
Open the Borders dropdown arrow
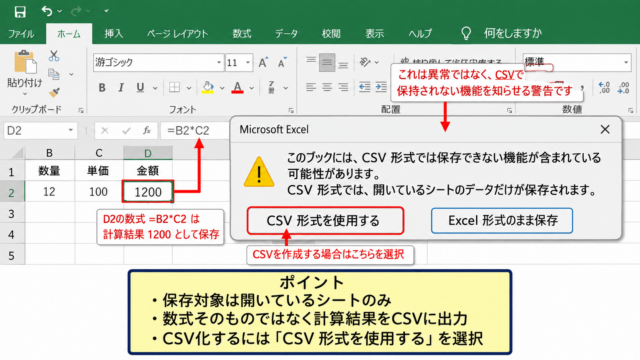[189, 88]
